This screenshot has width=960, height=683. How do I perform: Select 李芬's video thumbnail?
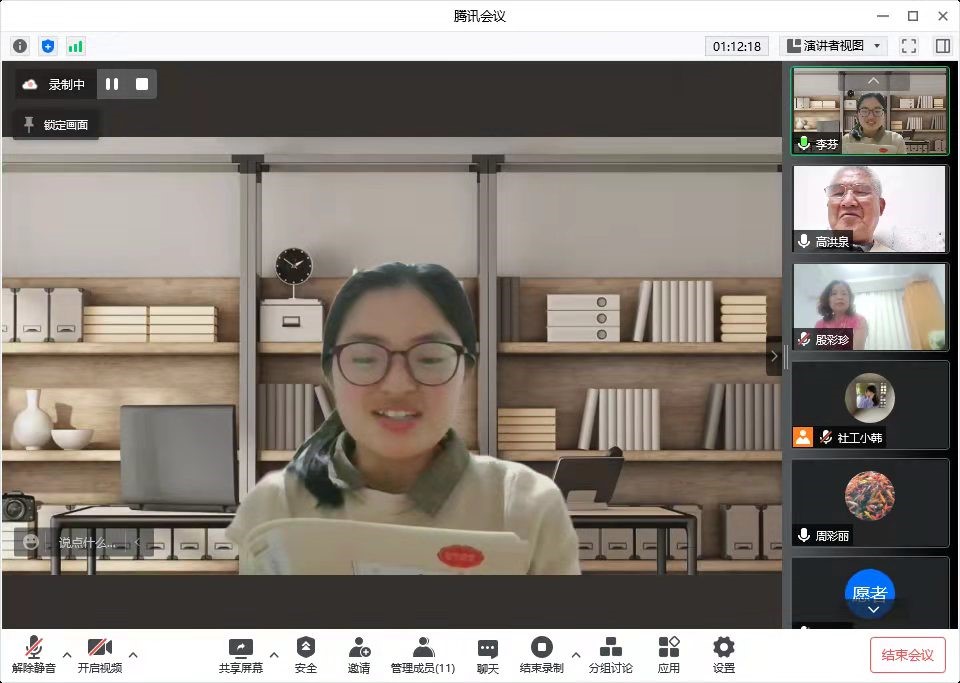pyautogui.click(x=870, y=111)
